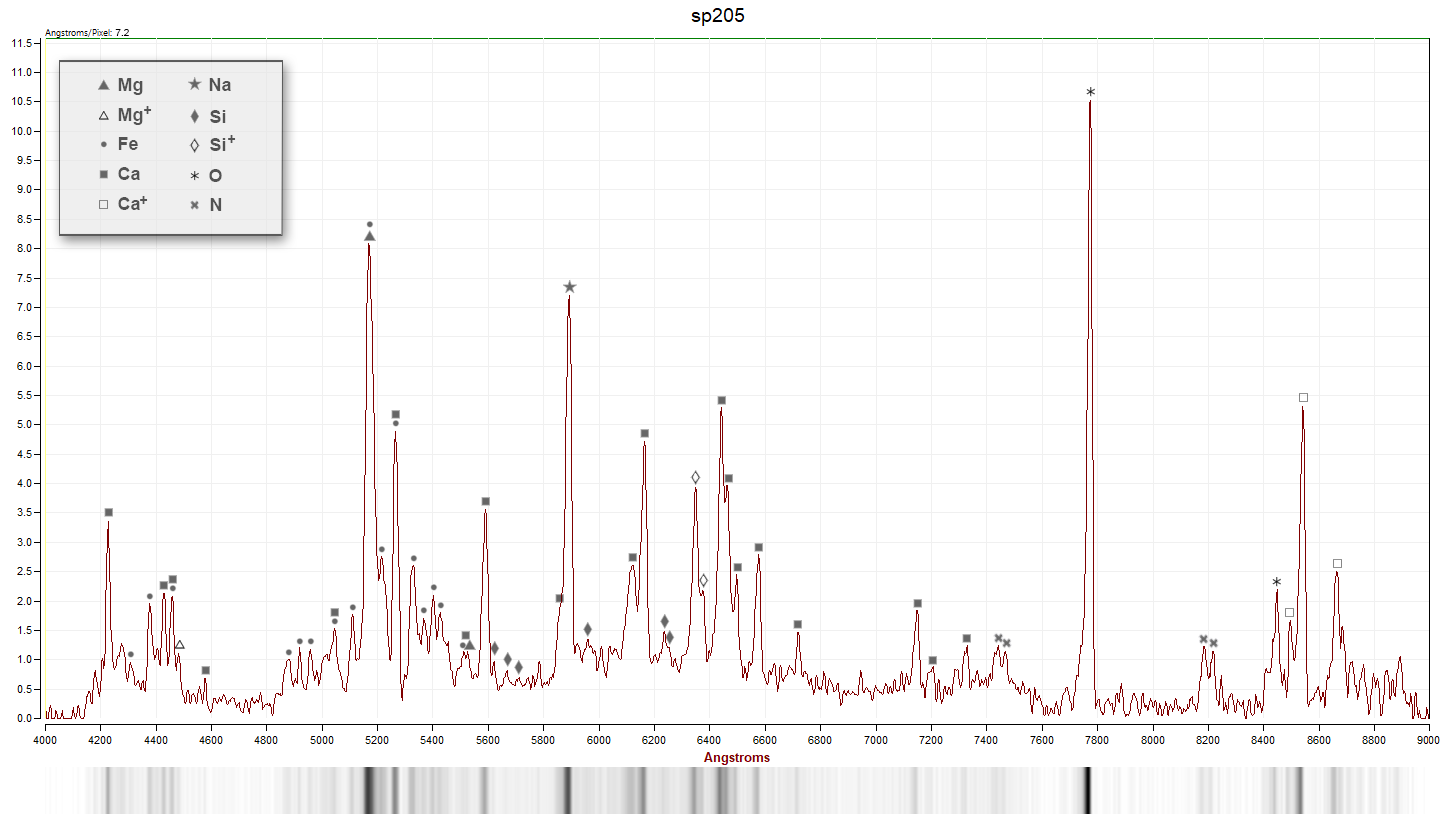Click the darkest band in the grayscale spectrum strip

[x=1088, y=790]
